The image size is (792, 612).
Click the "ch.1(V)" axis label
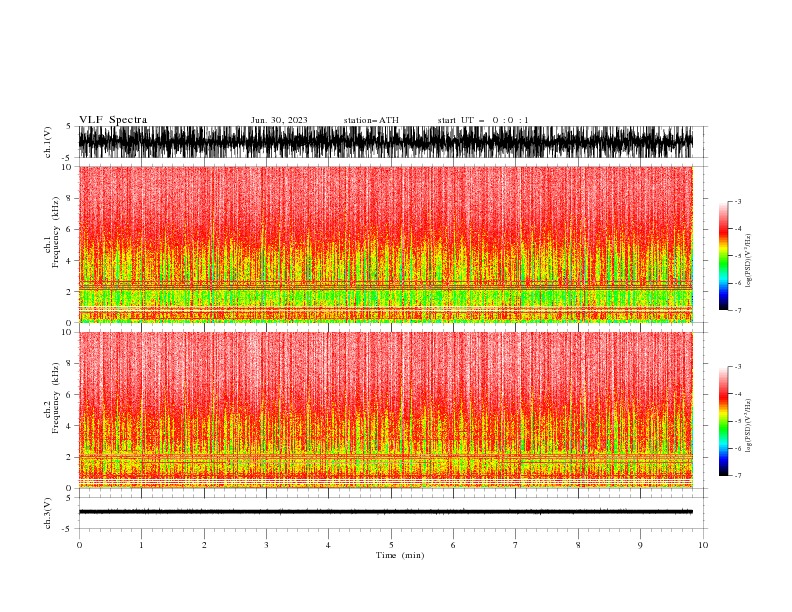tap(48, 142)
